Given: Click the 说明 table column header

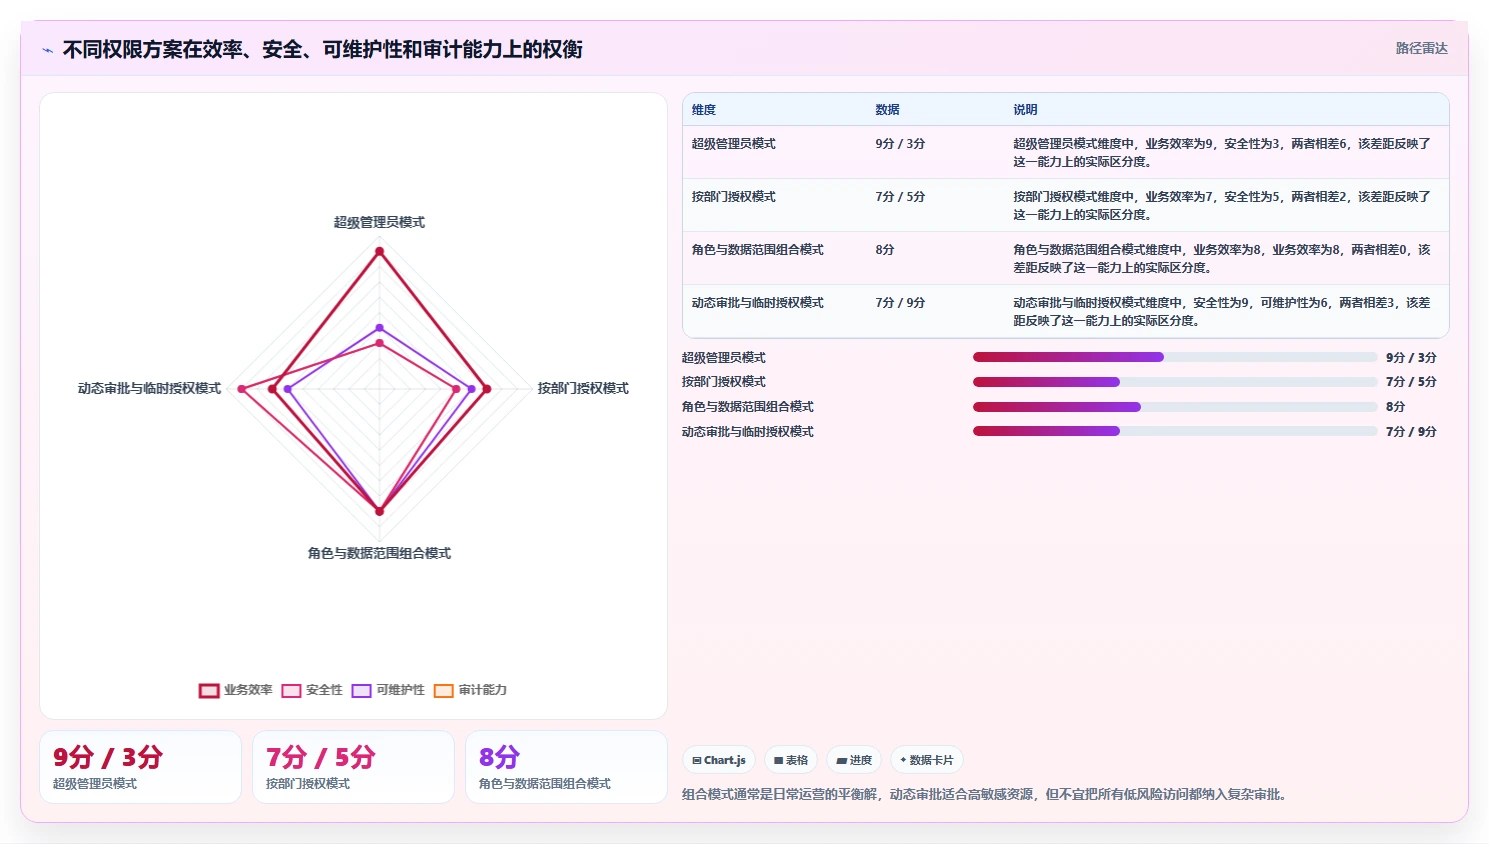Looking at the screenshot, I should [x=1025, y=110].
